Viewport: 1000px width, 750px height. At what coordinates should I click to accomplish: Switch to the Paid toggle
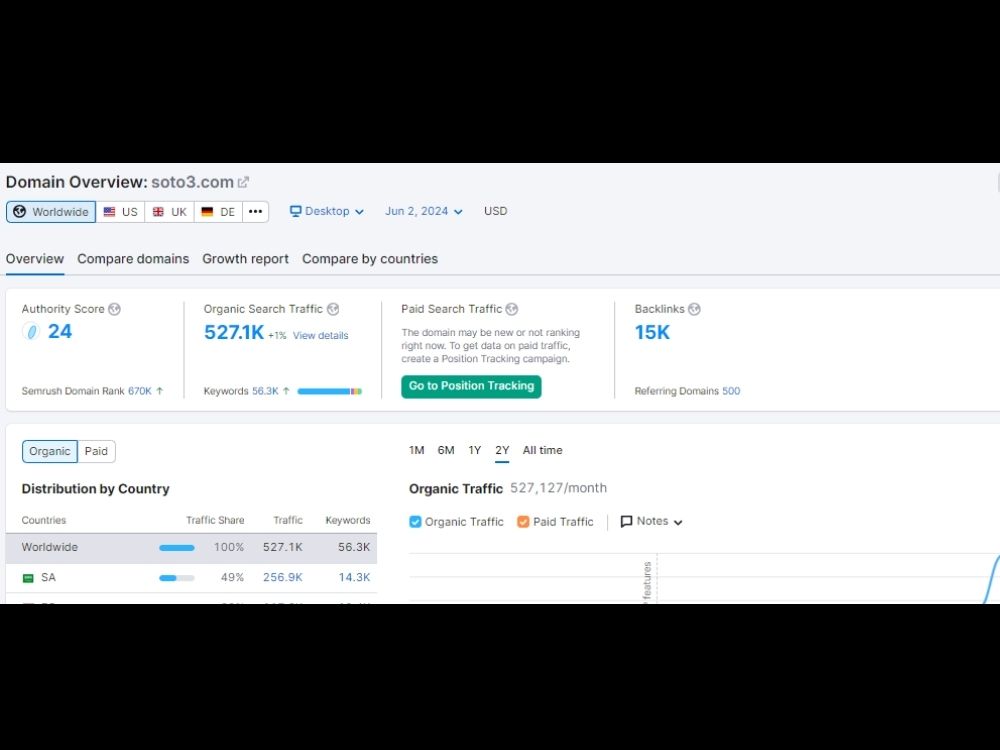pyautogui.click(x=96, y=452)
